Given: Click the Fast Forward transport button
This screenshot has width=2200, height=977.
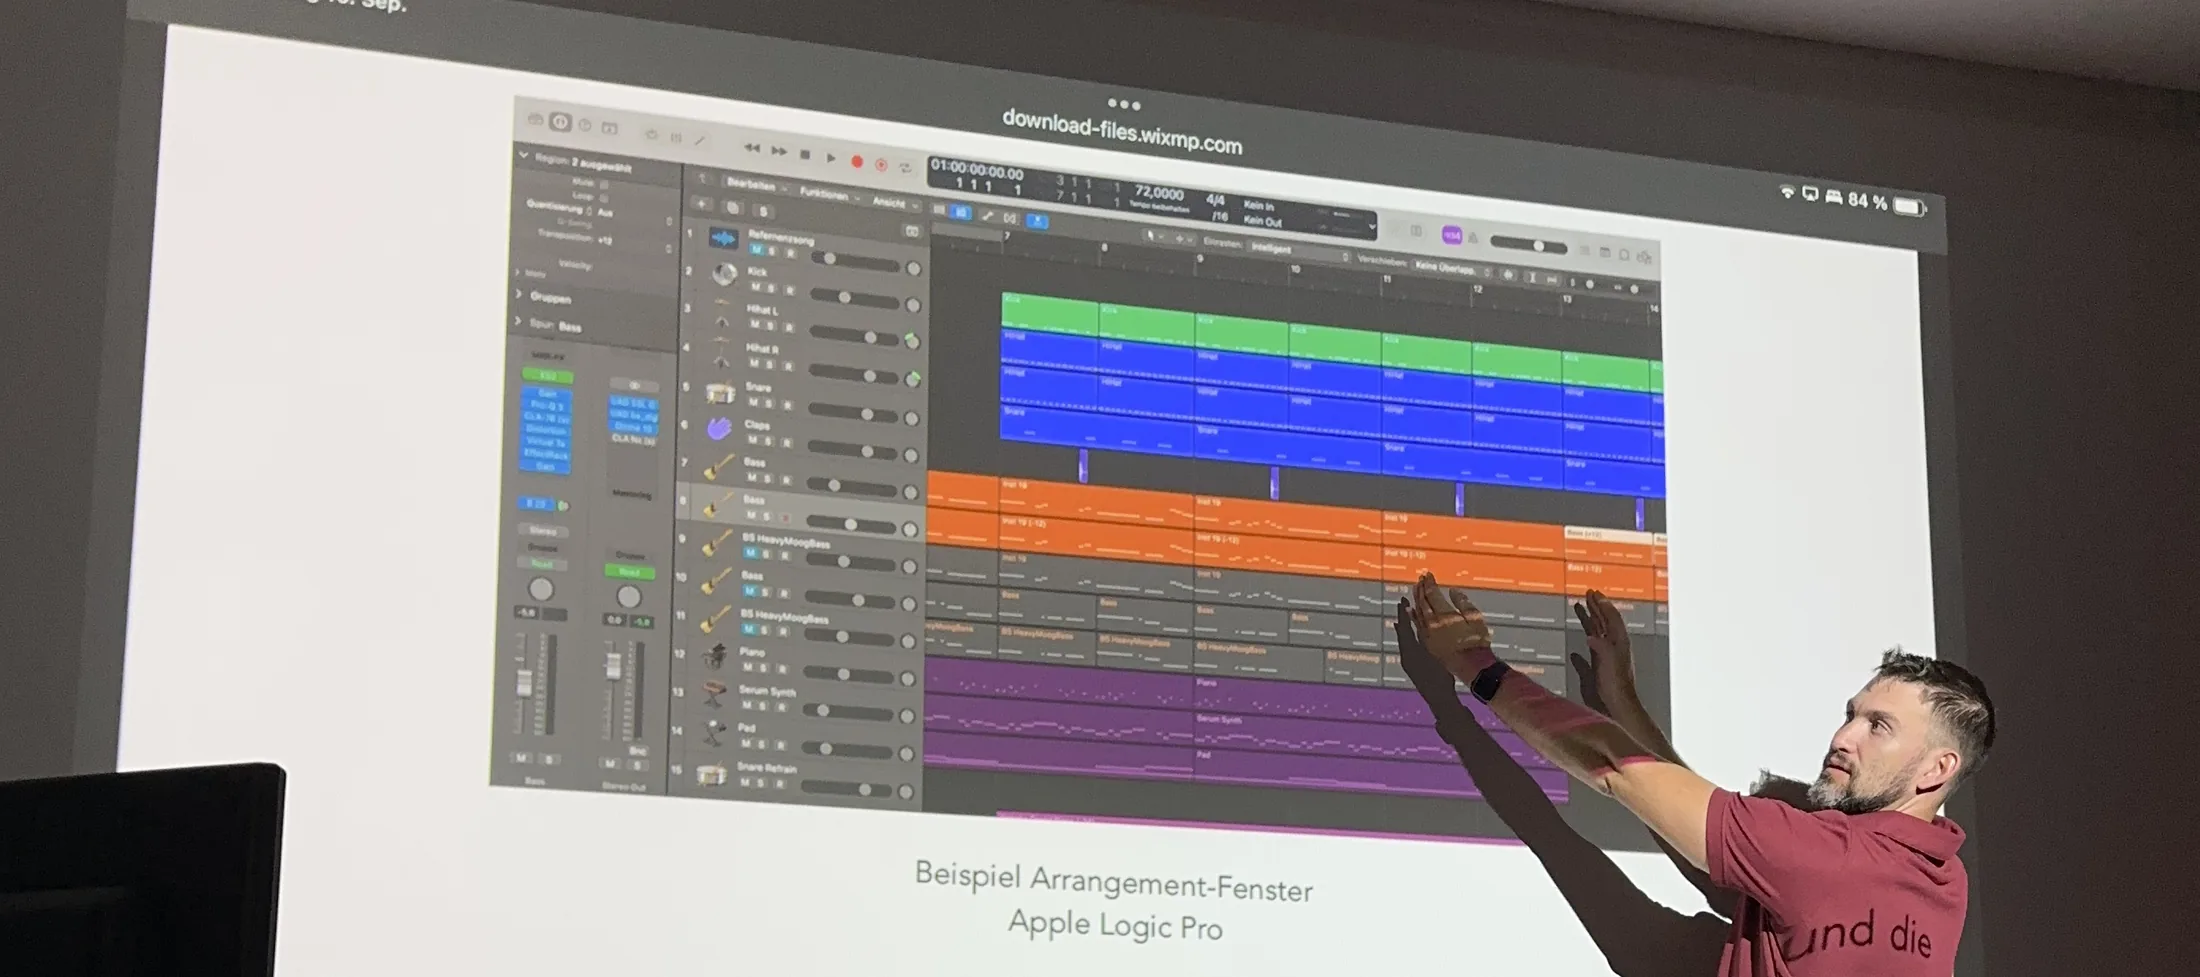Looking at the screenshot, I should click(x=778, y=151).
